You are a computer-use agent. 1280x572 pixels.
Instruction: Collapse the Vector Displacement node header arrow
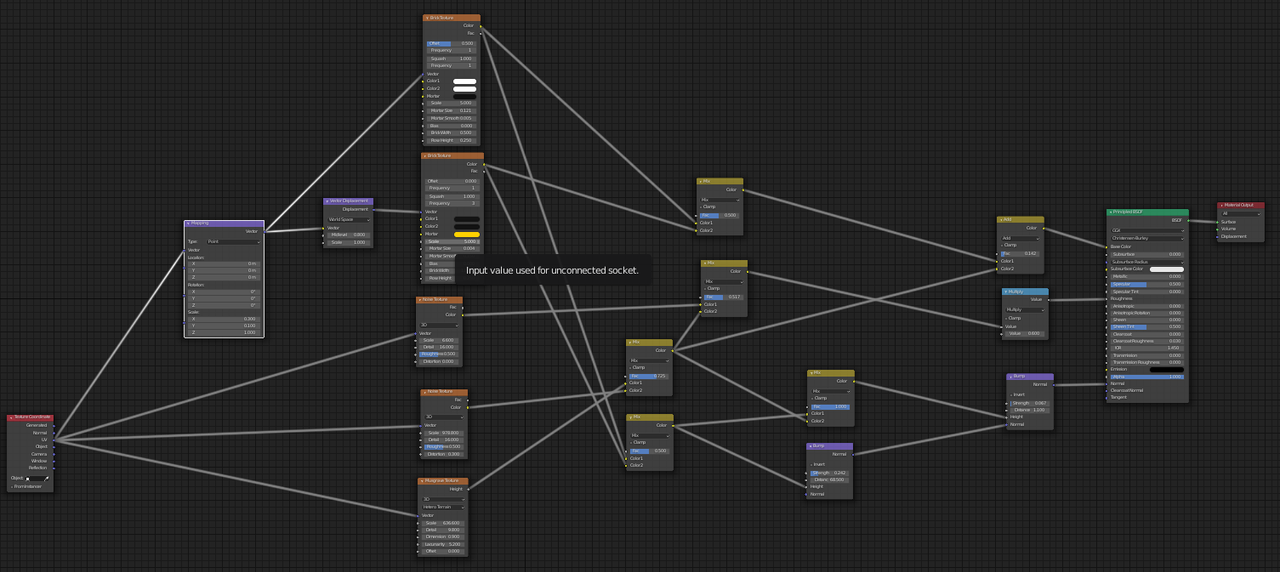327,201
